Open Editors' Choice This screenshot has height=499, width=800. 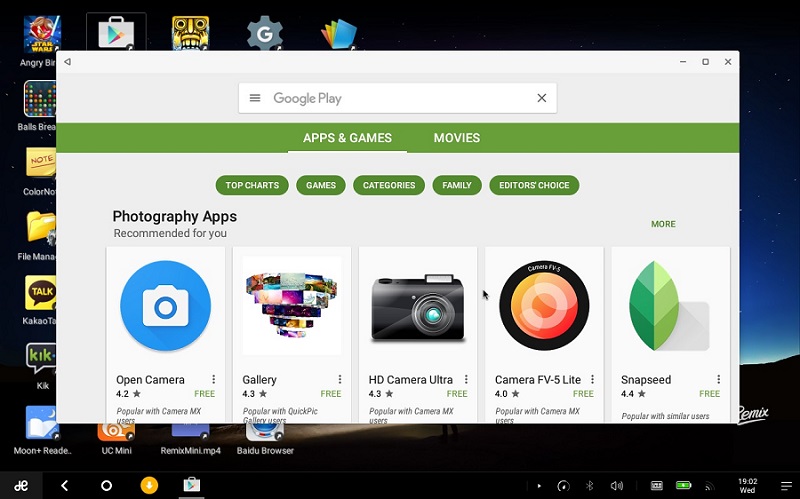(x=534, y=185)
